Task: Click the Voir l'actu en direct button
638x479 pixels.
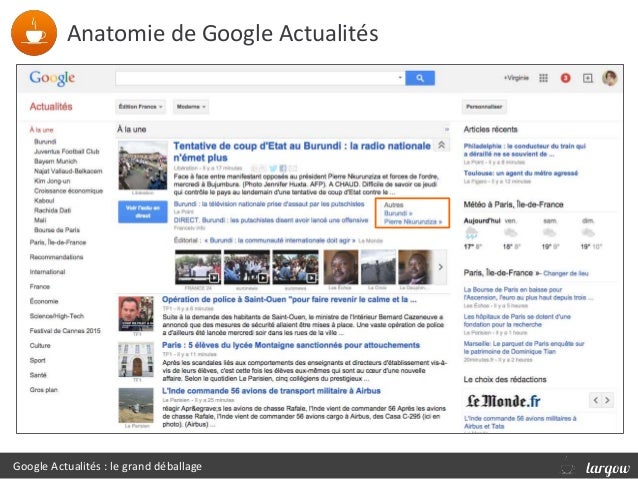Action: click(143, 212)
